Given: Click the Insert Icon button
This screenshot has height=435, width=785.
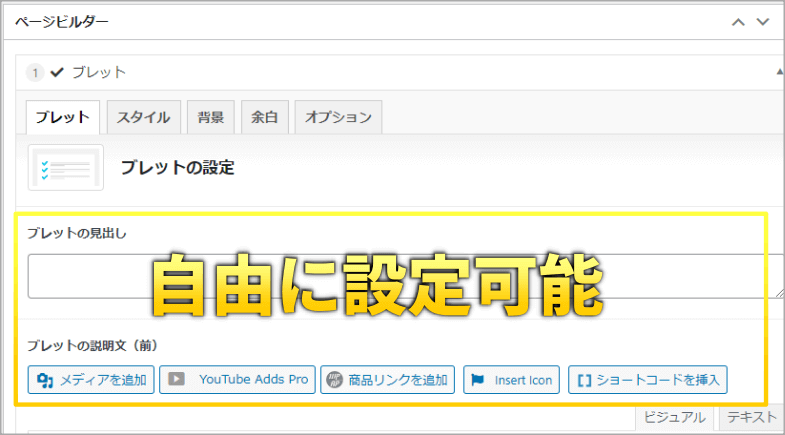Looking at the screenshot, I should (511, 380).
